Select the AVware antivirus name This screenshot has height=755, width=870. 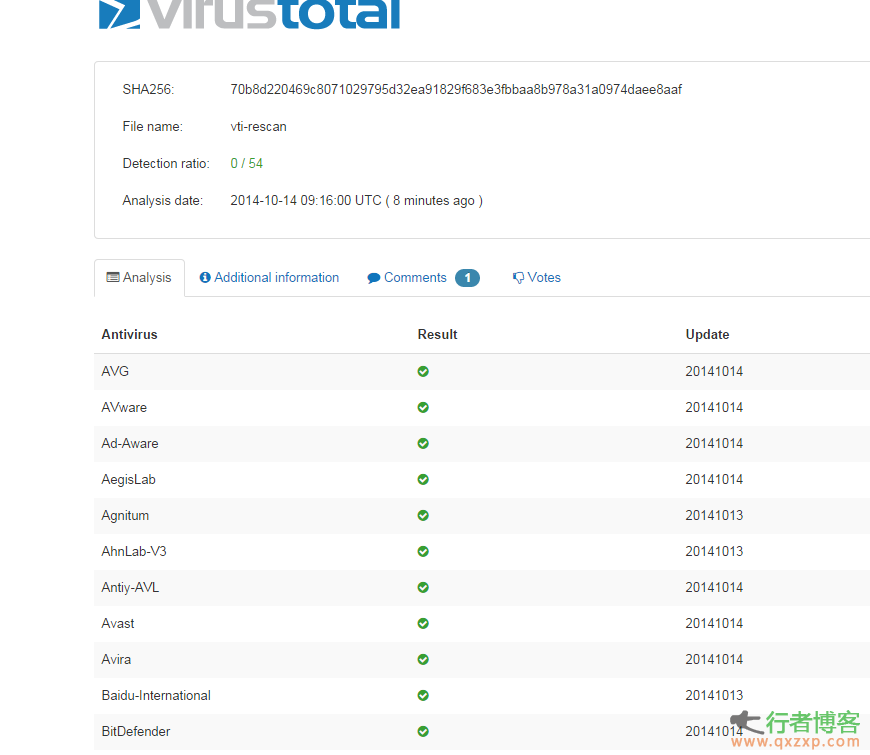pos(124,408)
